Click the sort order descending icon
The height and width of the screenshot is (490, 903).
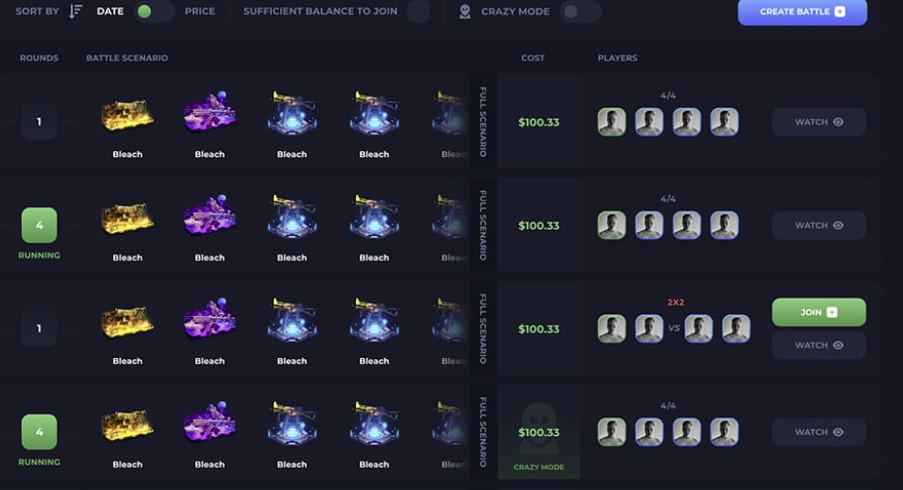(x=75, y=11)
